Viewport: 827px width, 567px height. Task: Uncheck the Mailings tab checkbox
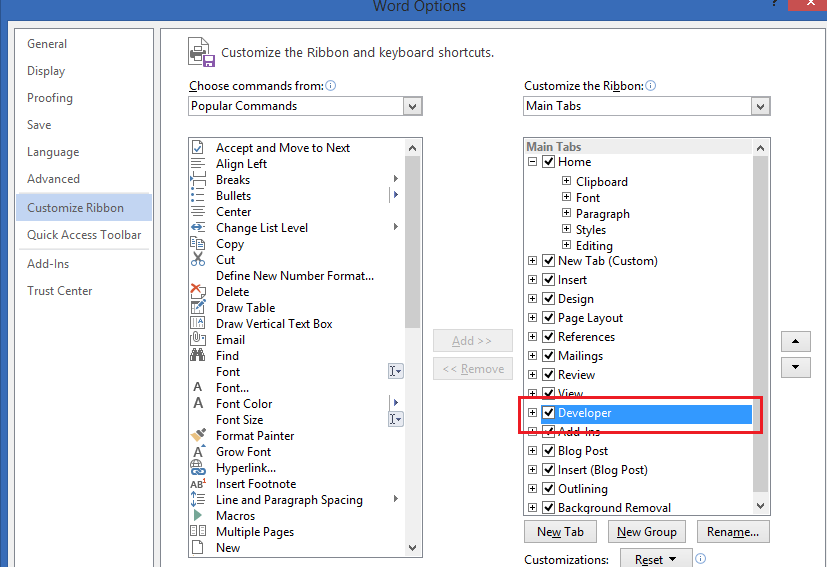click(549, 355)
